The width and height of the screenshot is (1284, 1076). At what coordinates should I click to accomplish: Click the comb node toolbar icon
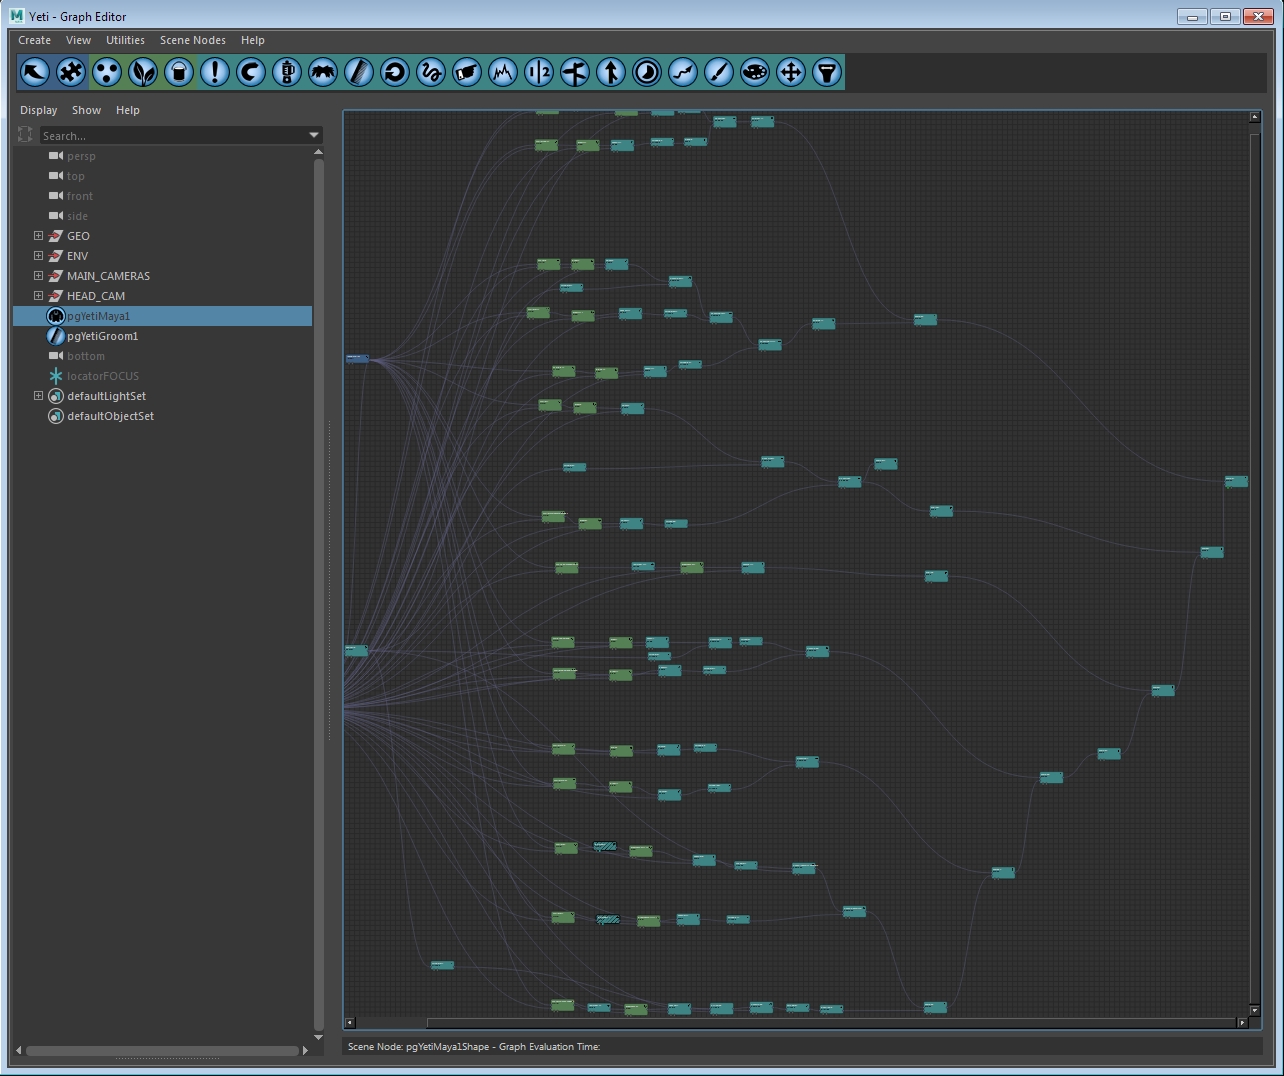[359, 72]
